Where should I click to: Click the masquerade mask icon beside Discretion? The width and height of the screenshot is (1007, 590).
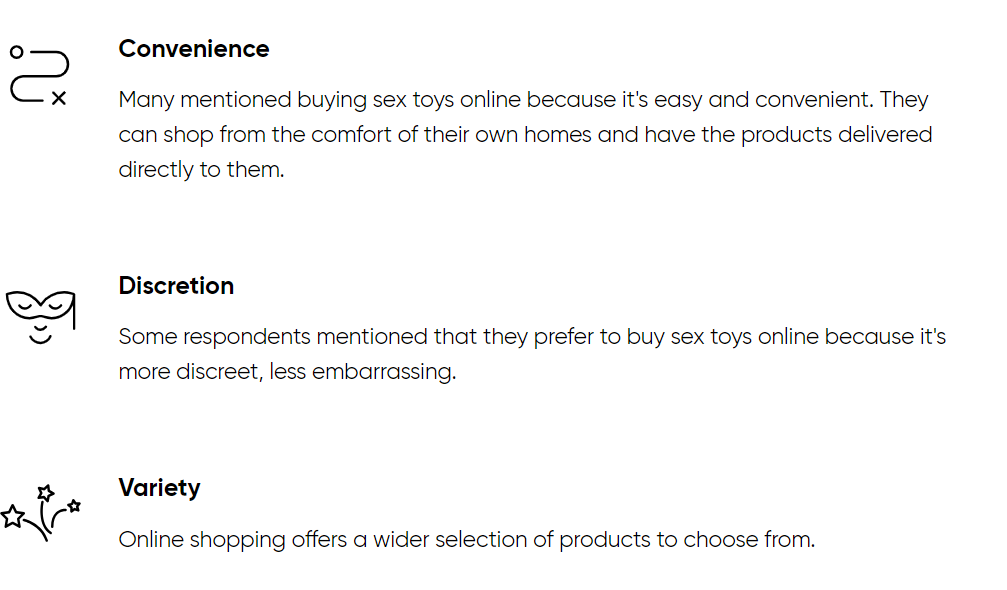pyautogui.click(x=40, y=317)
